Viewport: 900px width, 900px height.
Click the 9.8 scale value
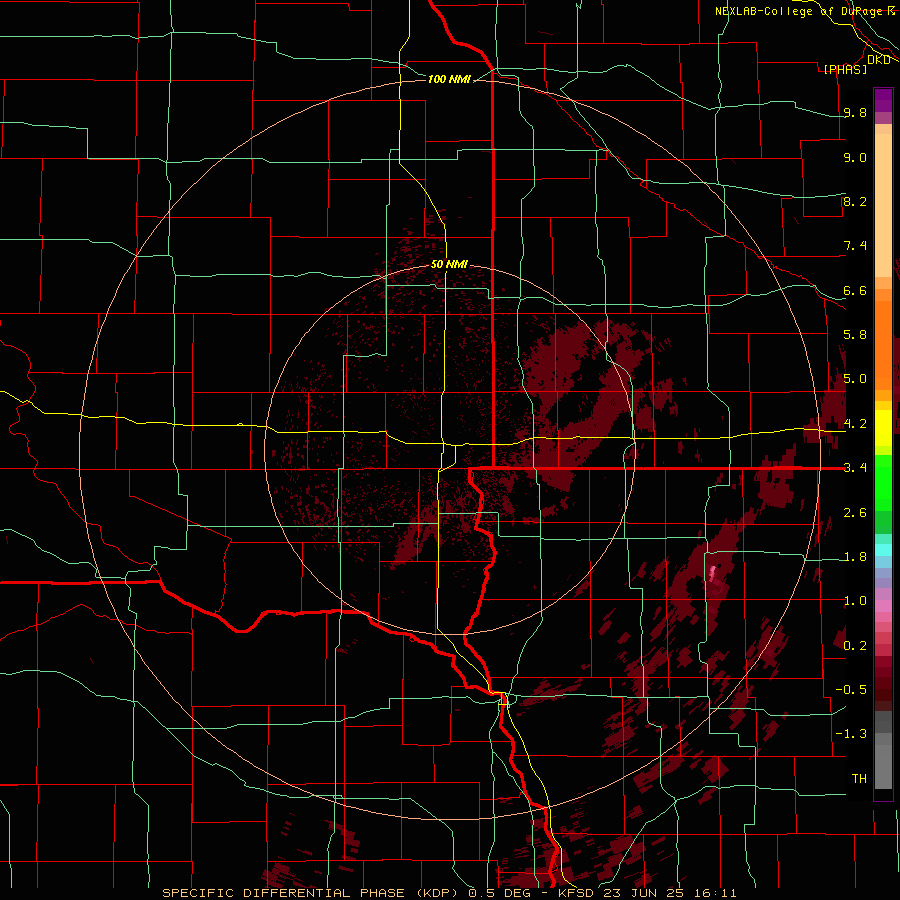pyautogui.click(x=855, y=112)
